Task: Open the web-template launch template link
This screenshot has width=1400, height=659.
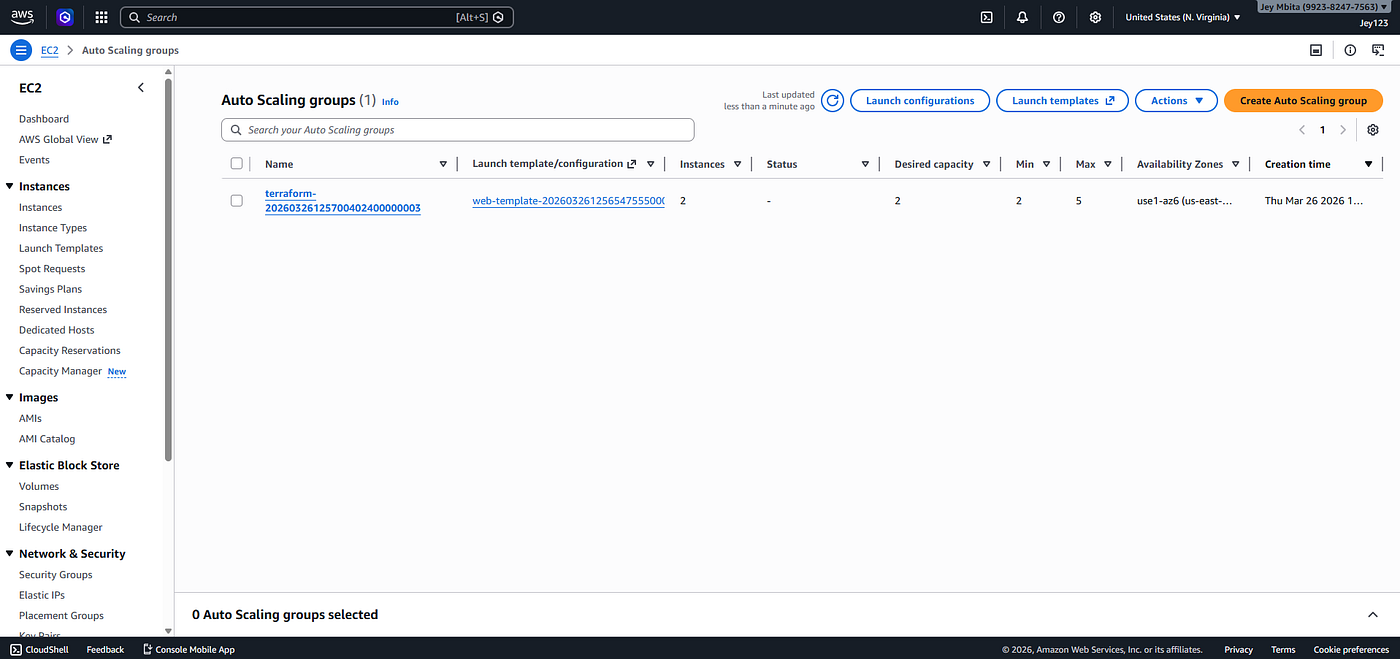Action: pos(568,200)
